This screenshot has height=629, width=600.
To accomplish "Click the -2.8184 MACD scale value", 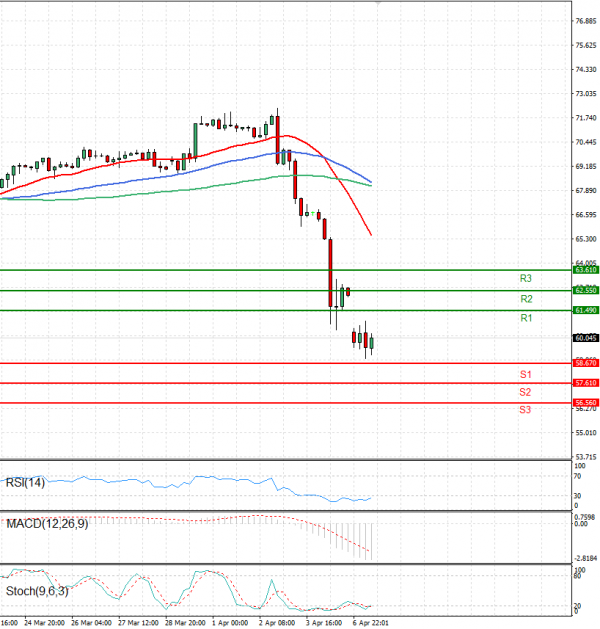I will (x=586, y=559).
